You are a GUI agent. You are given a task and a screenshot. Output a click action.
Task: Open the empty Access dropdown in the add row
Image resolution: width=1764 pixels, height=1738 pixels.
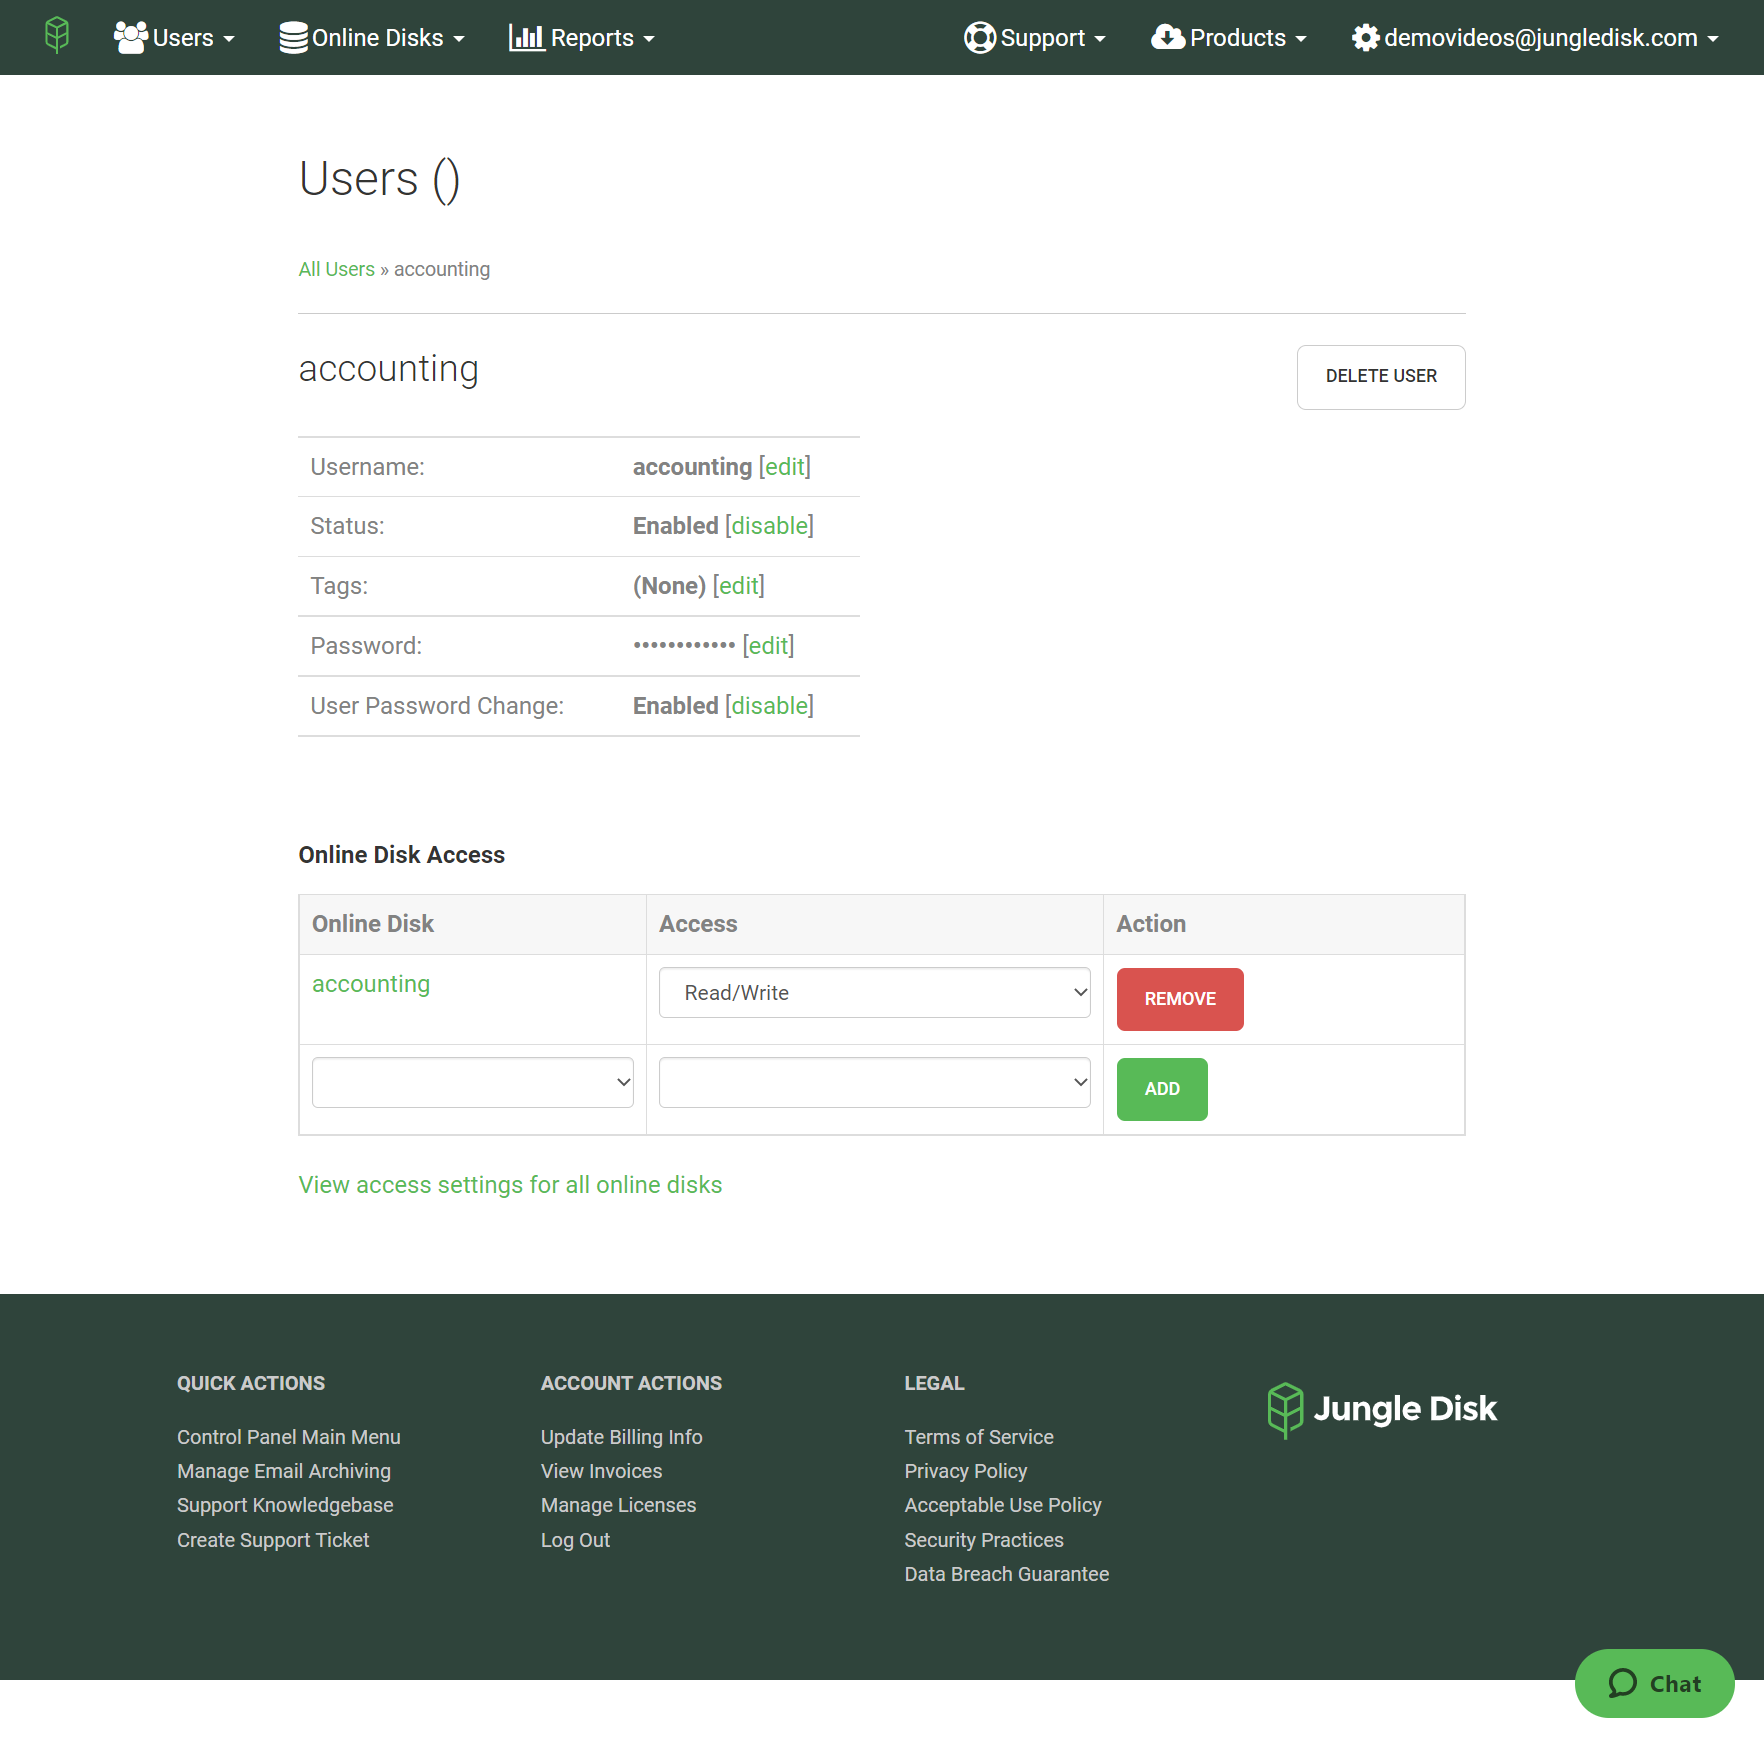point(874,1082)
